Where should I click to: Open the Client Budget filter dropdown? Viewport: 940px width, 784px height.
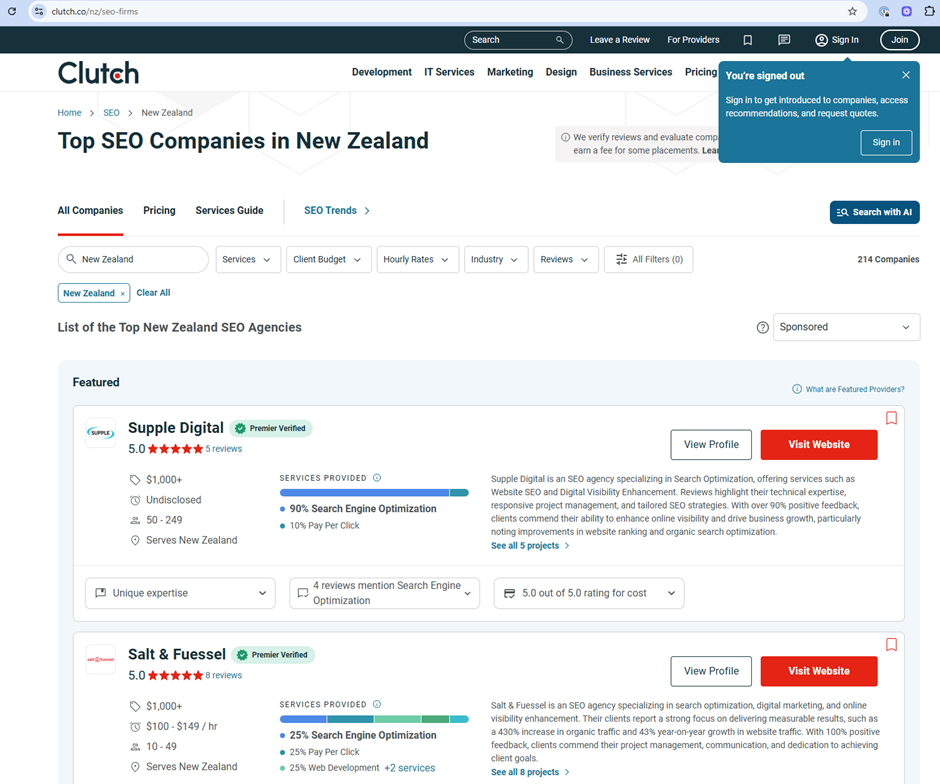[x=329, y=260]
